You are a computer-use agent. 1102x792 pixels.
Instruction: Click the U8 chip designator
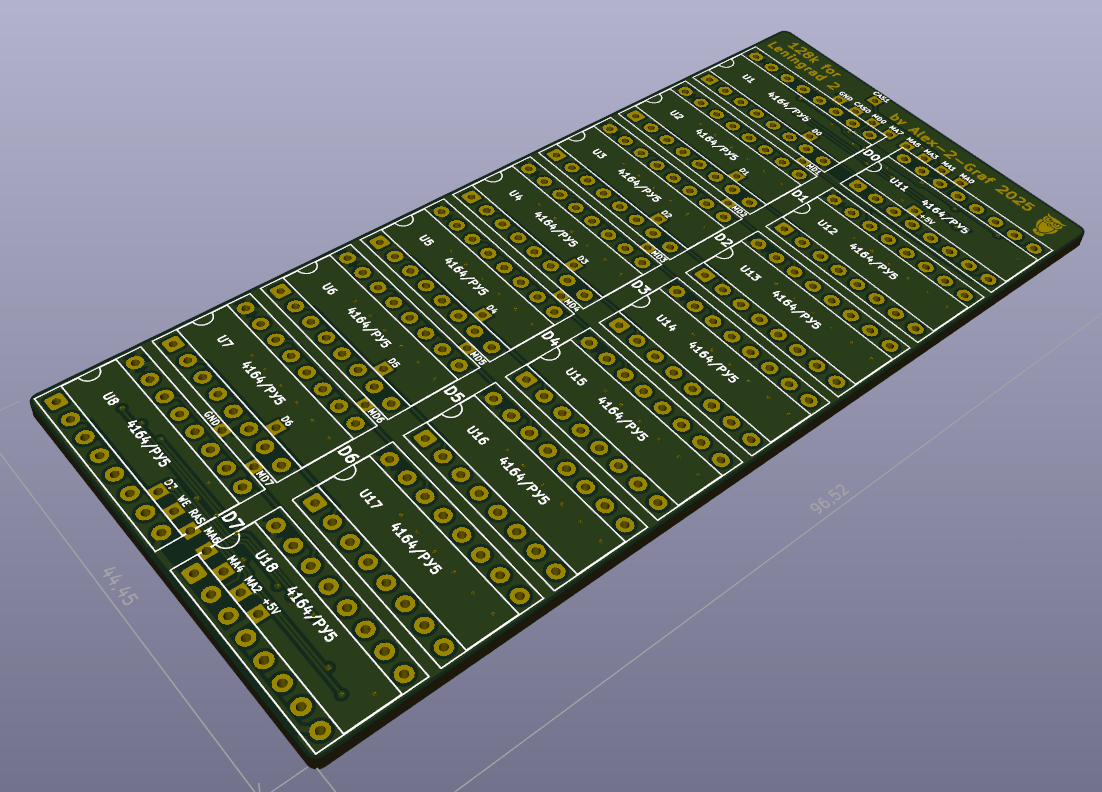tap(111, 402)
